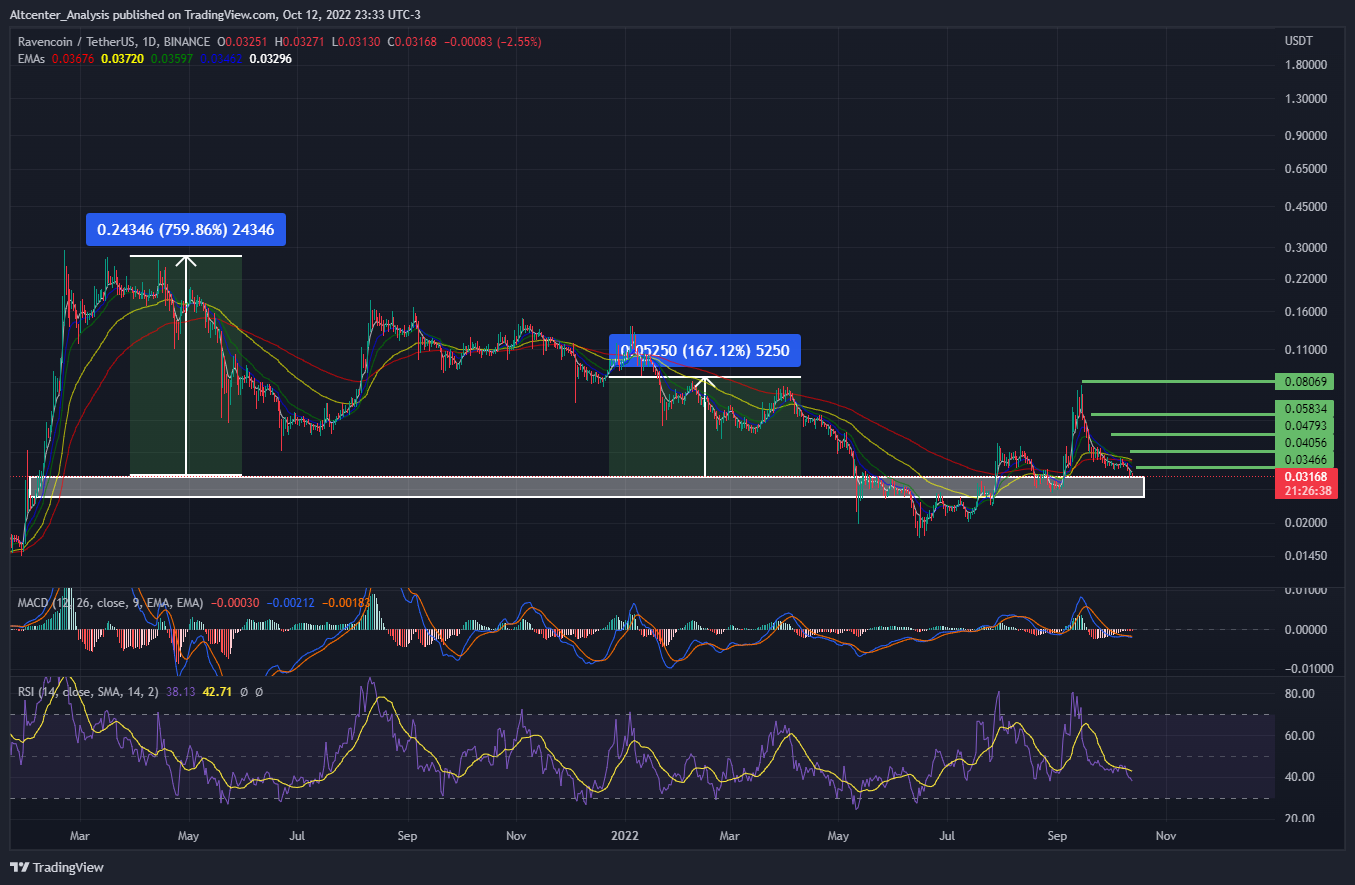This screenshot has width=1355, height=885.
Task: Click the 0.01450 price axis label
Action: click(x=1305, y=555)
